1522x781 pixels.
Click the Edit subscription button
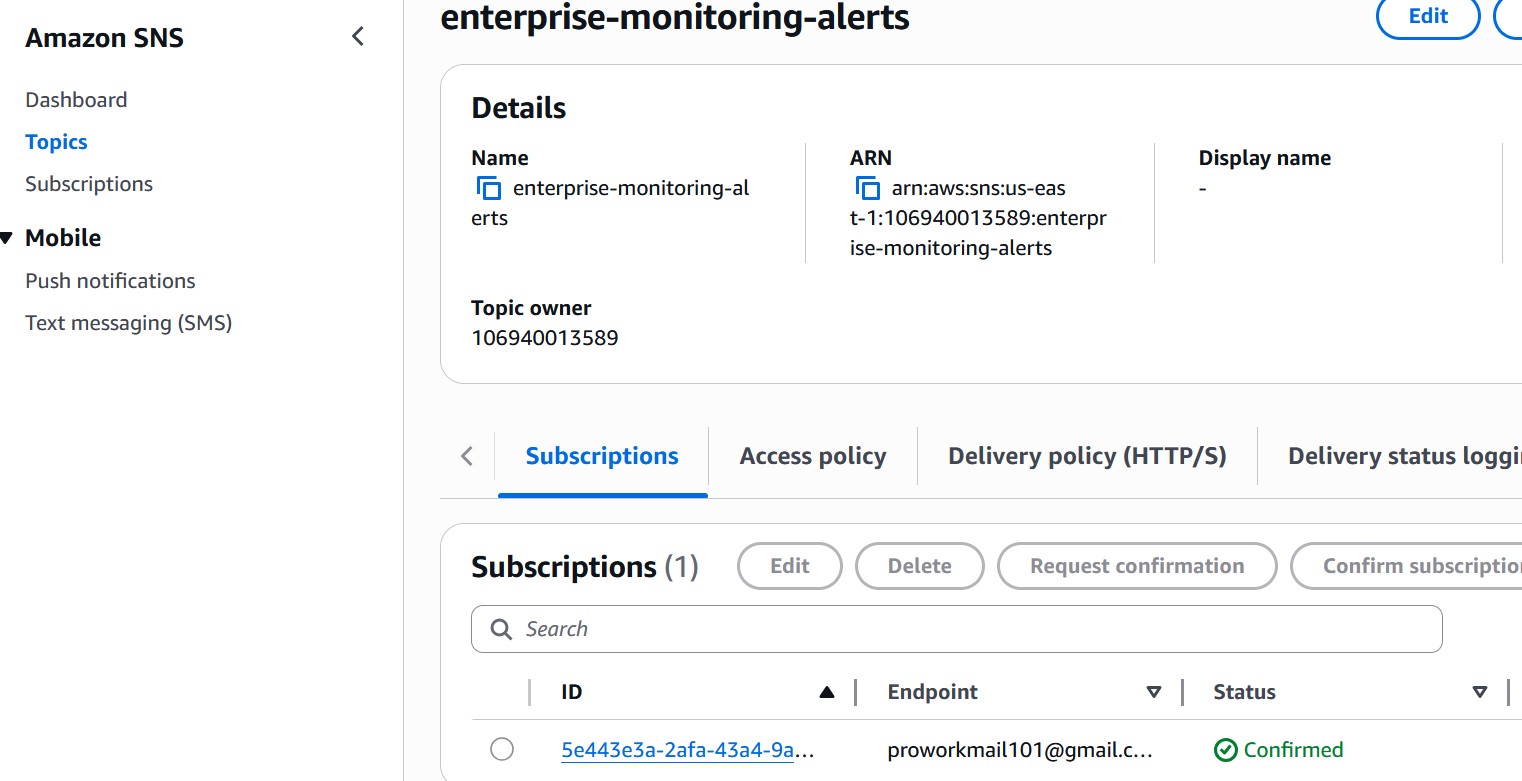pyautogui.click(x=790, y=566)
